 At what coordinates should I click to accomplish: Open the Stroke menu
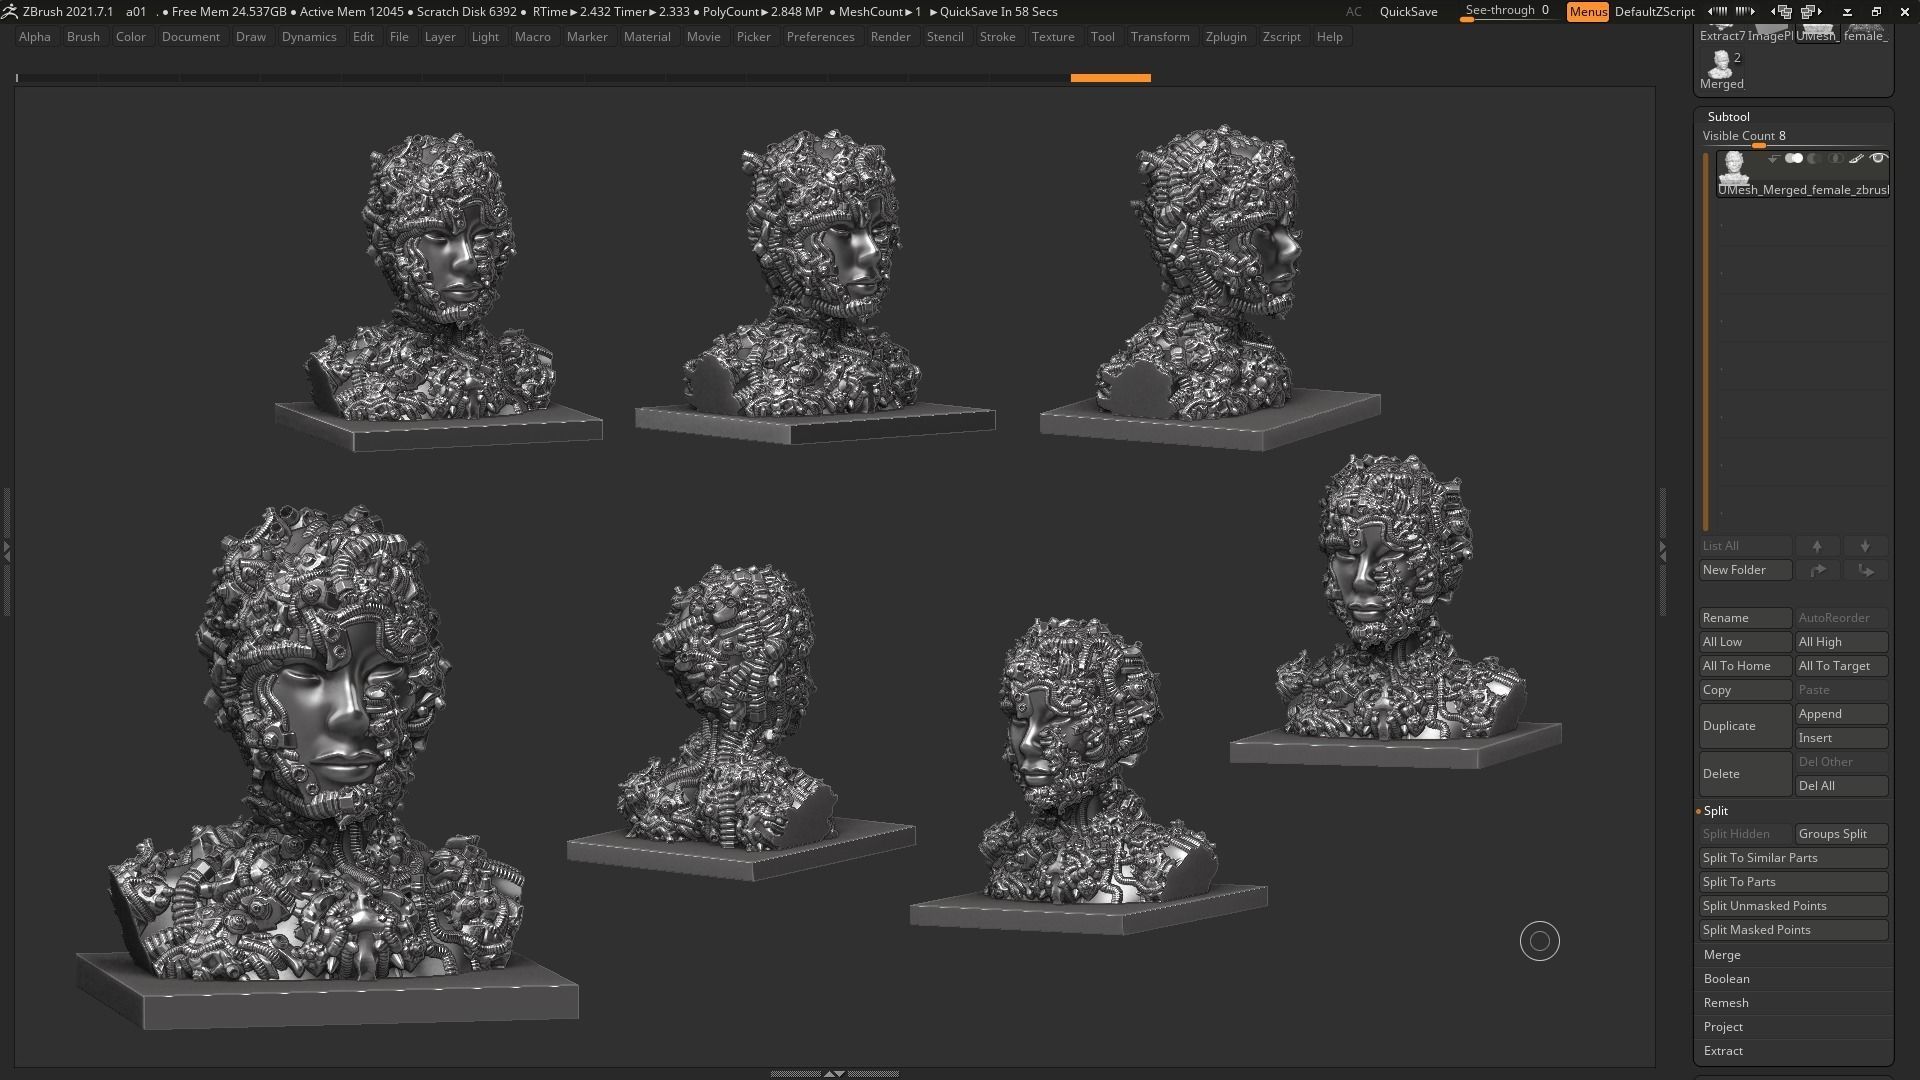[x=996, y=37]
